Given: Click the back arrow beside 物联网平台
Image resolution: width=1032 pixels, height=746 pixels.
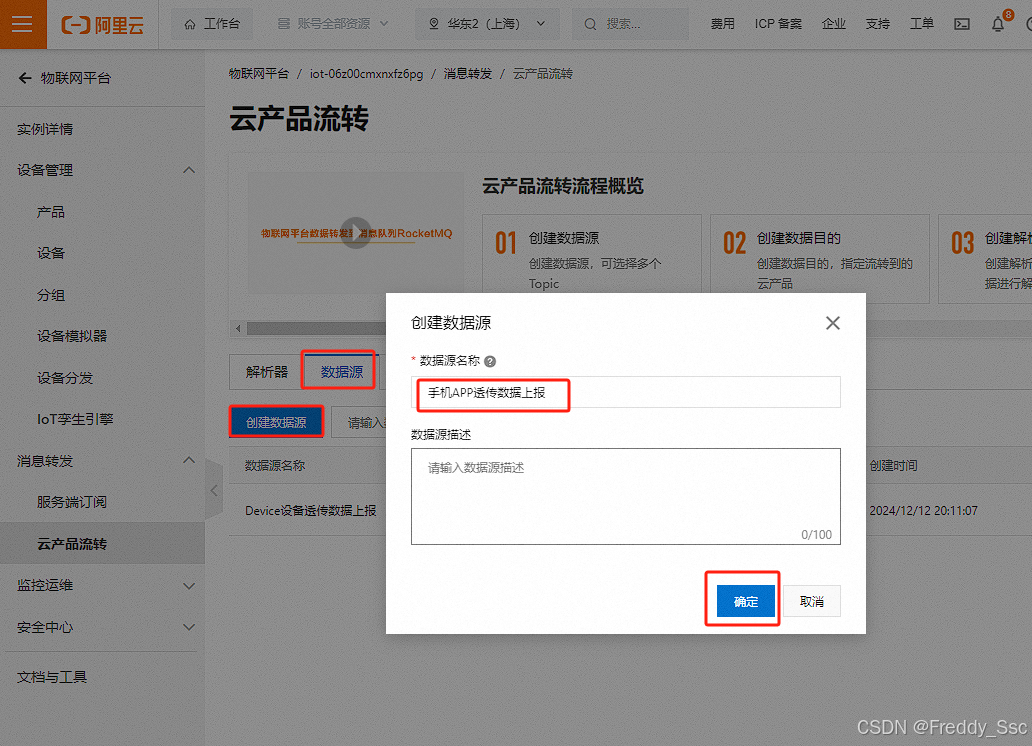Looking at the screenshot, I should (x=25, y=78).
